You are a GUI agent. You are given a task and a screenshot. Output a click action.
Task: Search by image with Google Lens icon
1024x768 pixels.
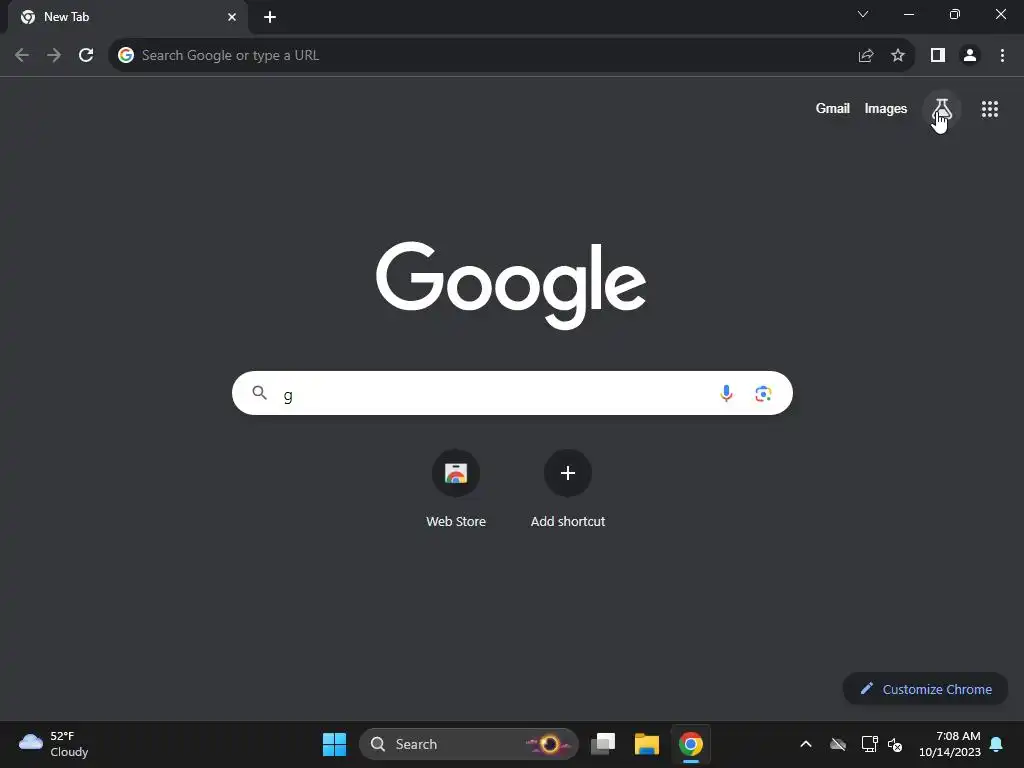[763, 393]
